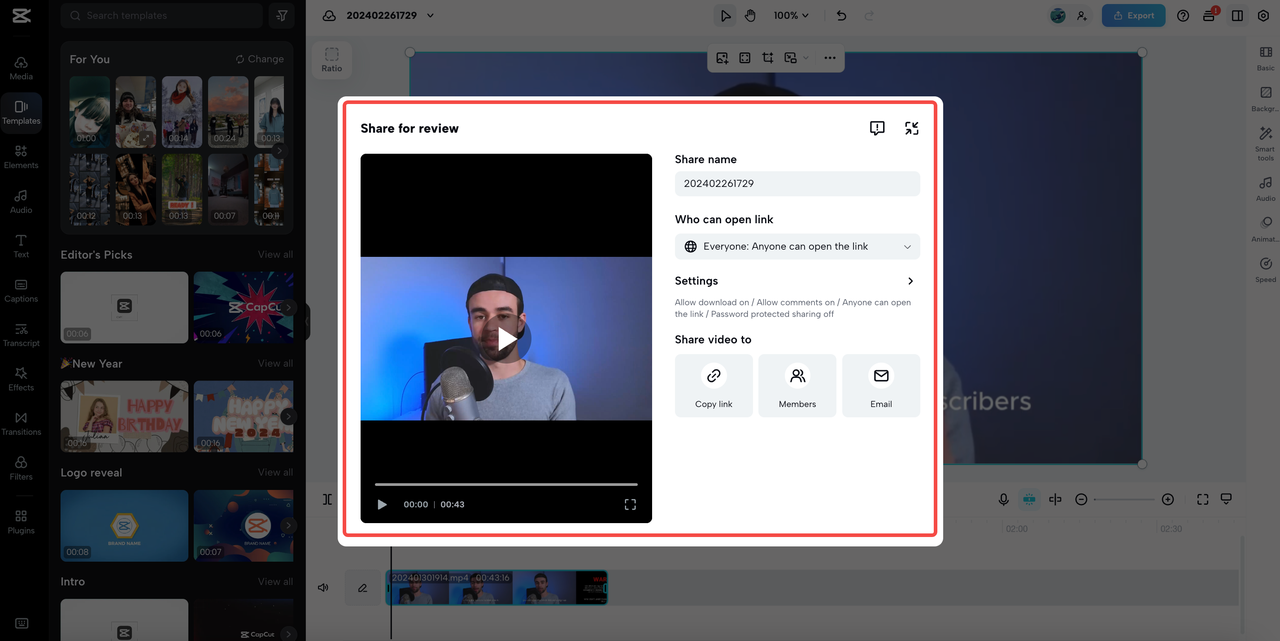Open the template filter icon
The width and height of the screenshot is (1280, 641).
[x=282, y=15]
